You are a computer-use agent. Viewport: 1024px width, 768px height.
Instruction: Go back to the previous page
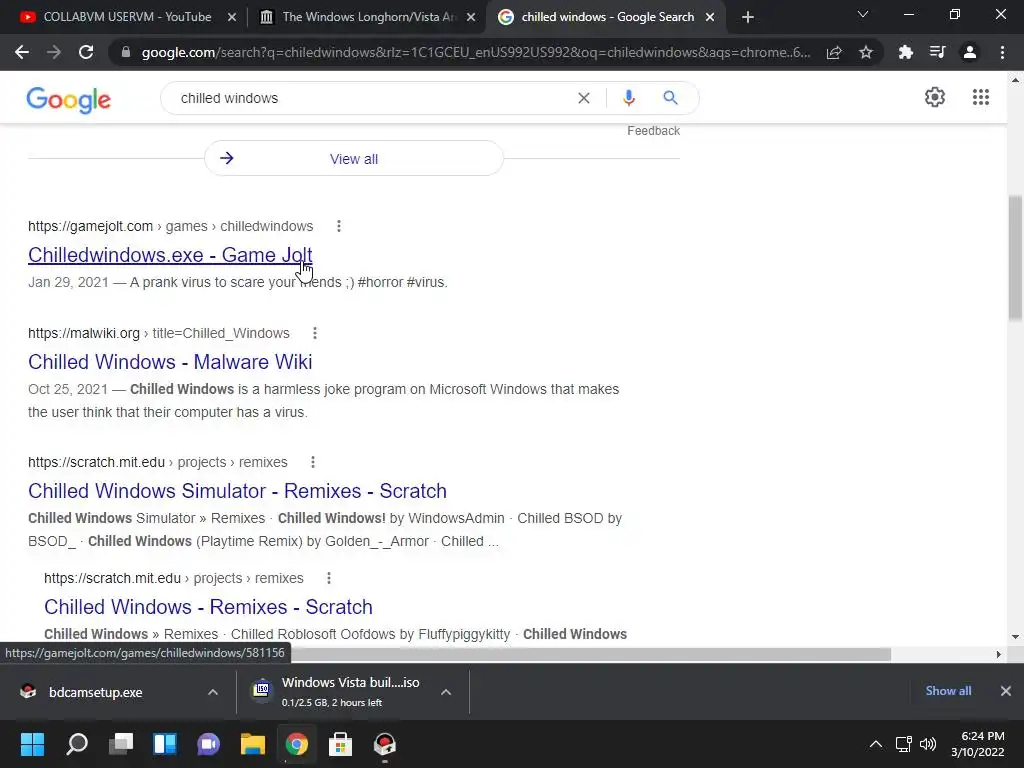point(22,52)
